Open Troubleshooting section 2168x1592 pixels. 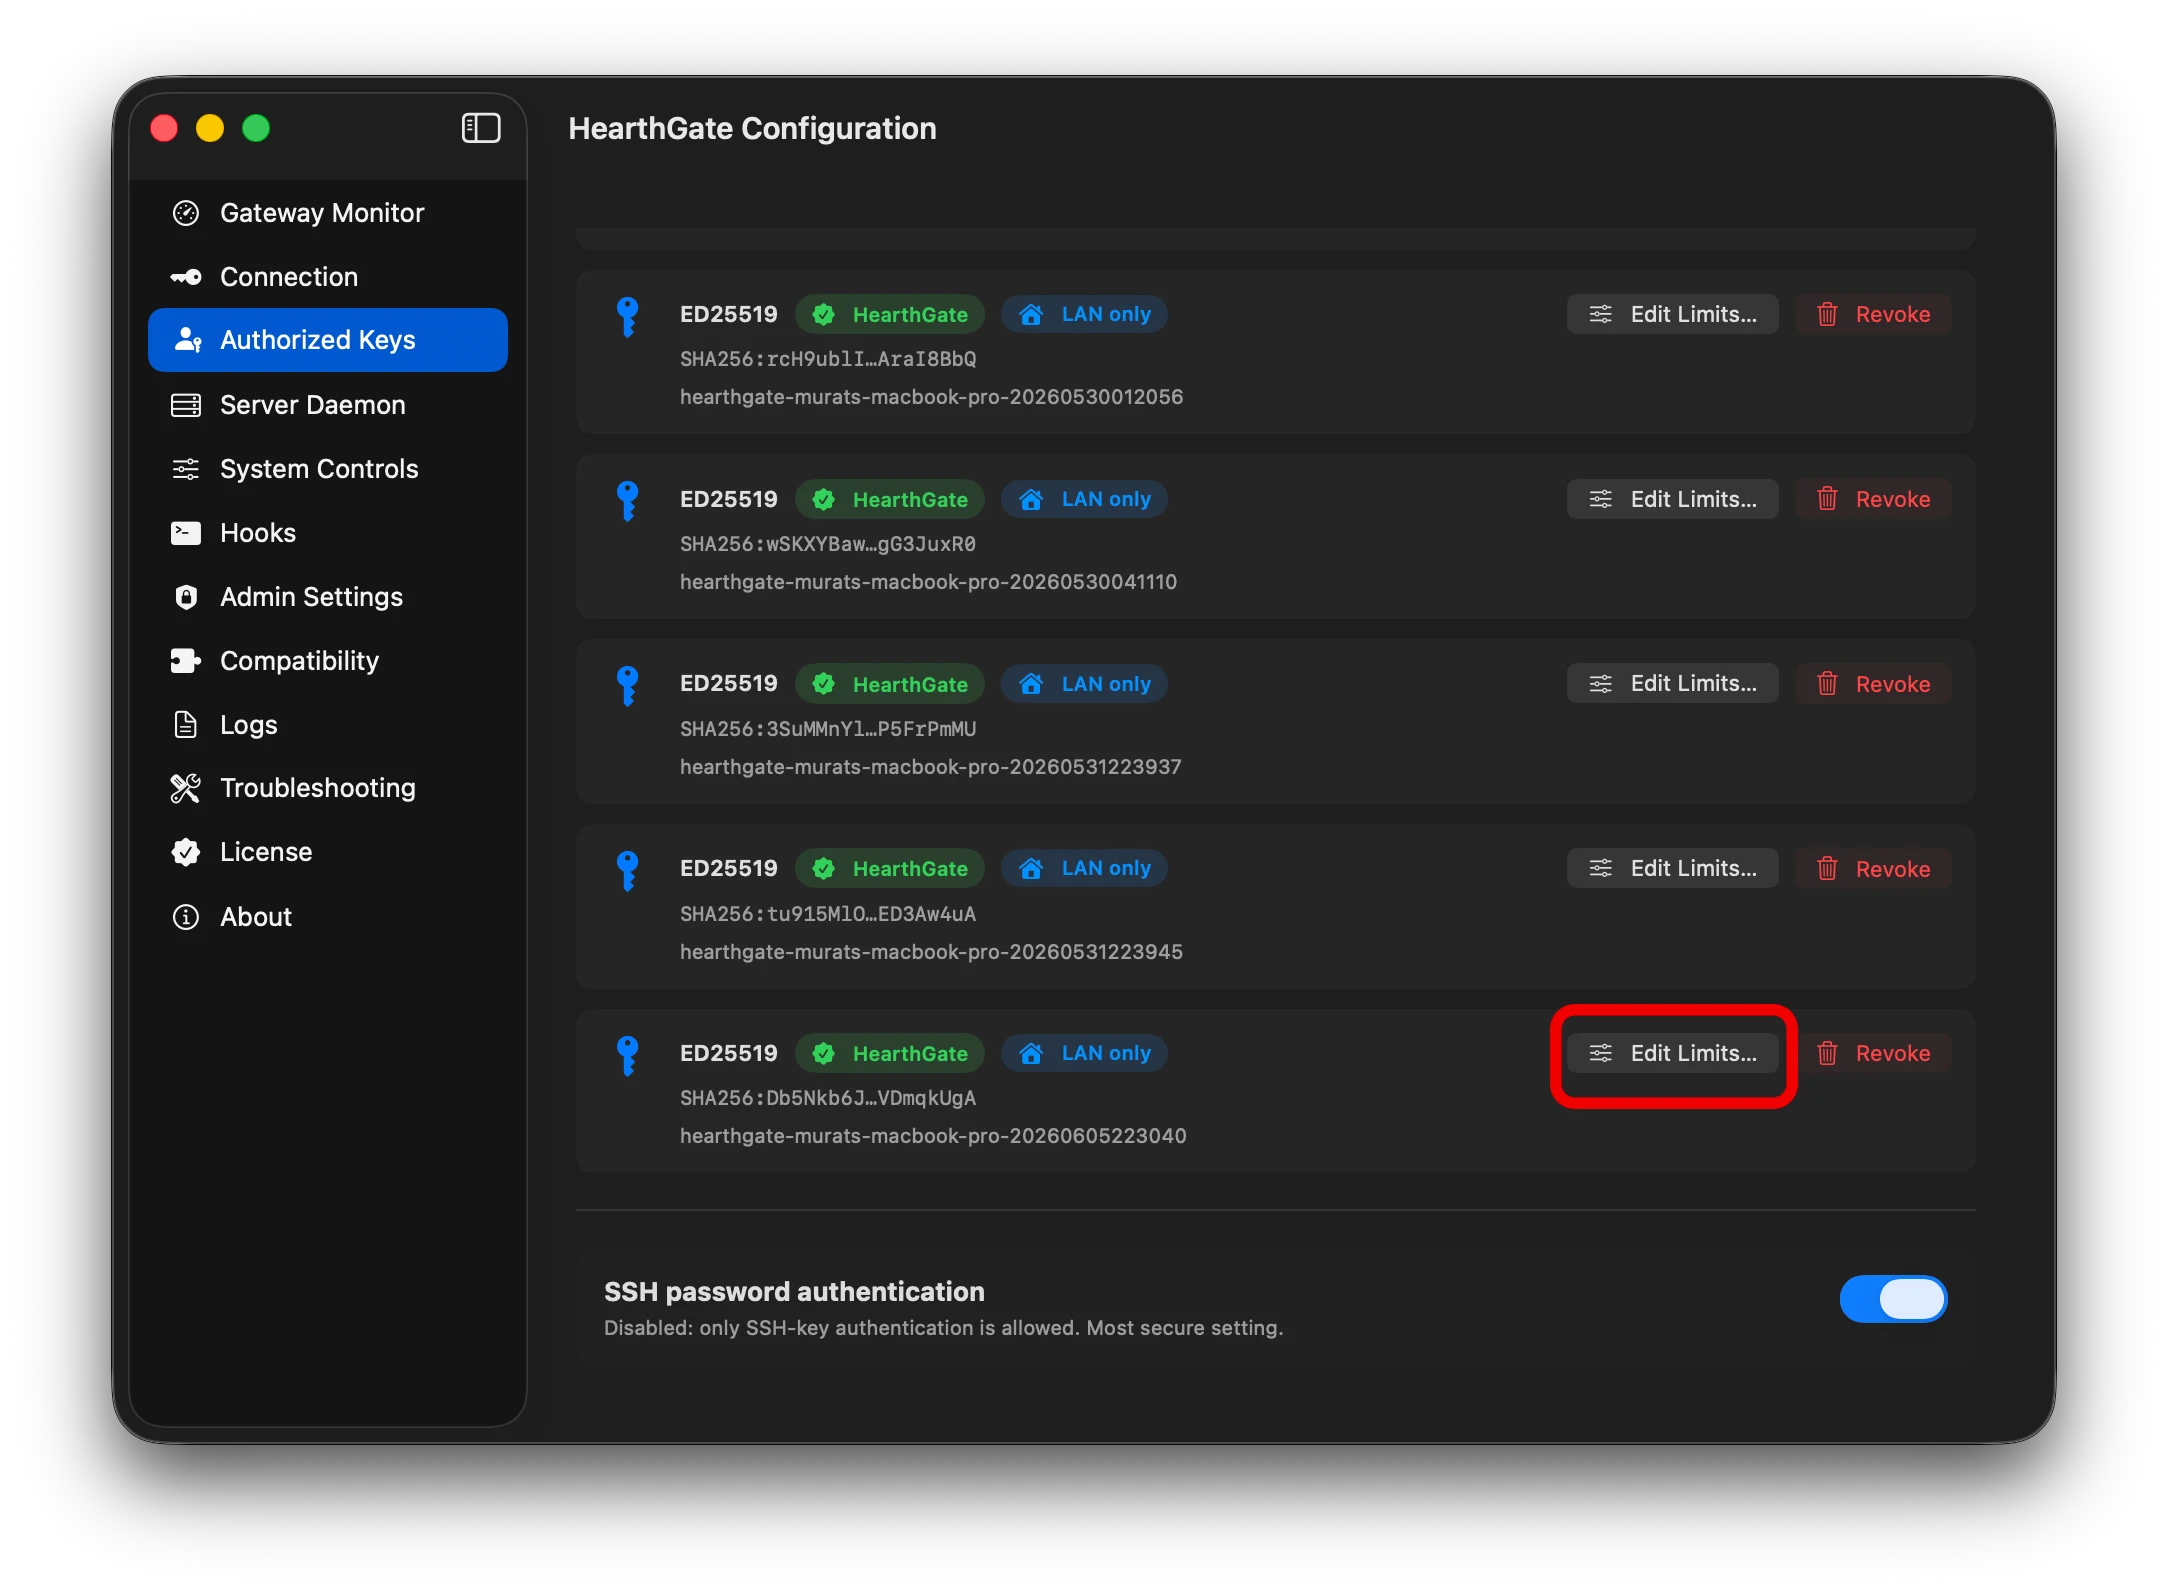pyautogui.click(x=328, y=788)
